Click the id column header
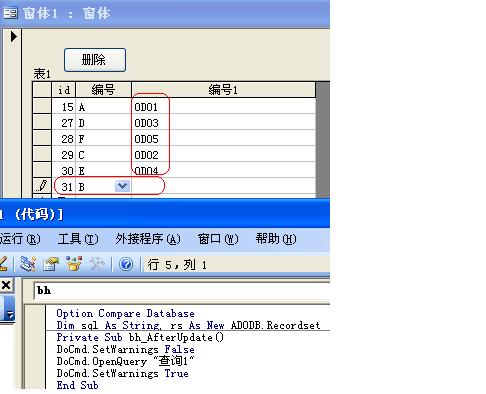The image size is (486, 394). pyautogui.click(x=64, y=90)
